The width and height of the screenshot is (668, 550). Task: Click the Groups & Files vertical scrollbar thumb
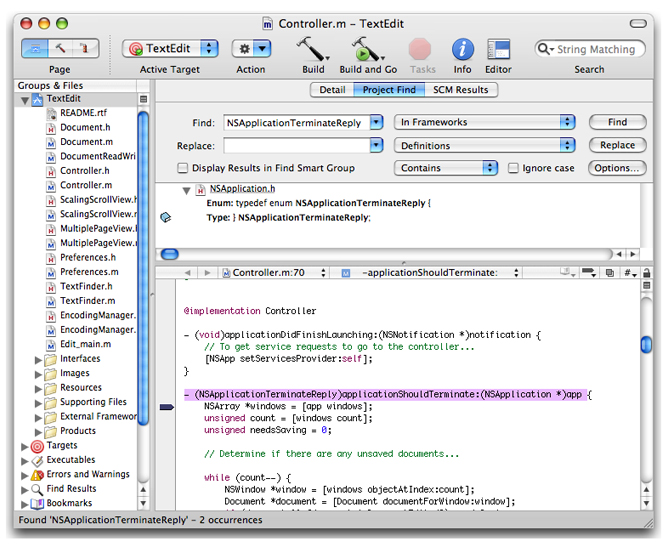pos(144,268)
